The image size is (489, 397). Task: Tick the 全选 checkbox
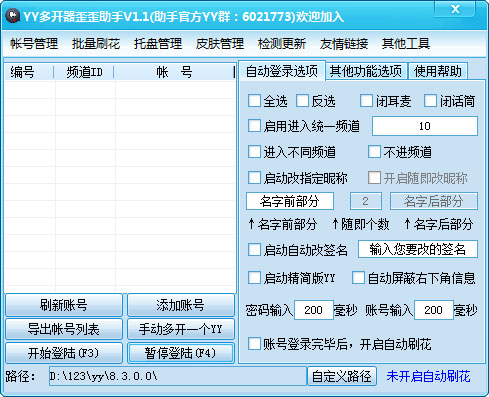pyautogui.click(x=254, y=101)
